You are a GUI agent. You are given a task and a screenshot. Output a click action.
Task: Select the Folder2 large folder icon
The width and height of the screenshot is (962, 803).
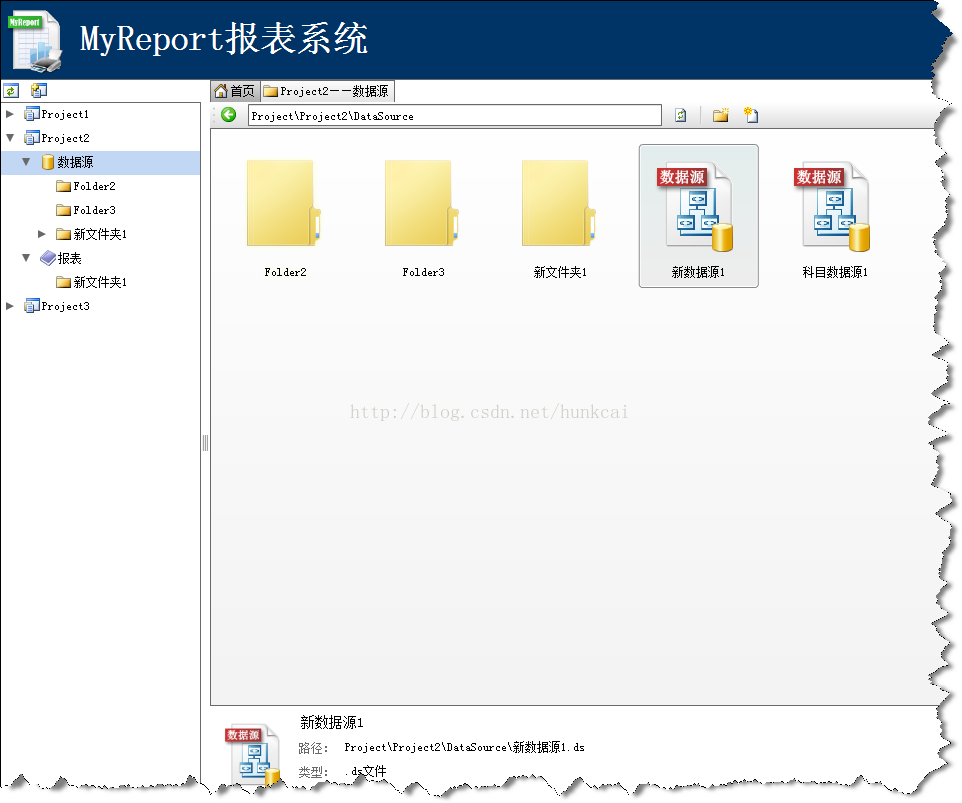[x=284, y=204]
